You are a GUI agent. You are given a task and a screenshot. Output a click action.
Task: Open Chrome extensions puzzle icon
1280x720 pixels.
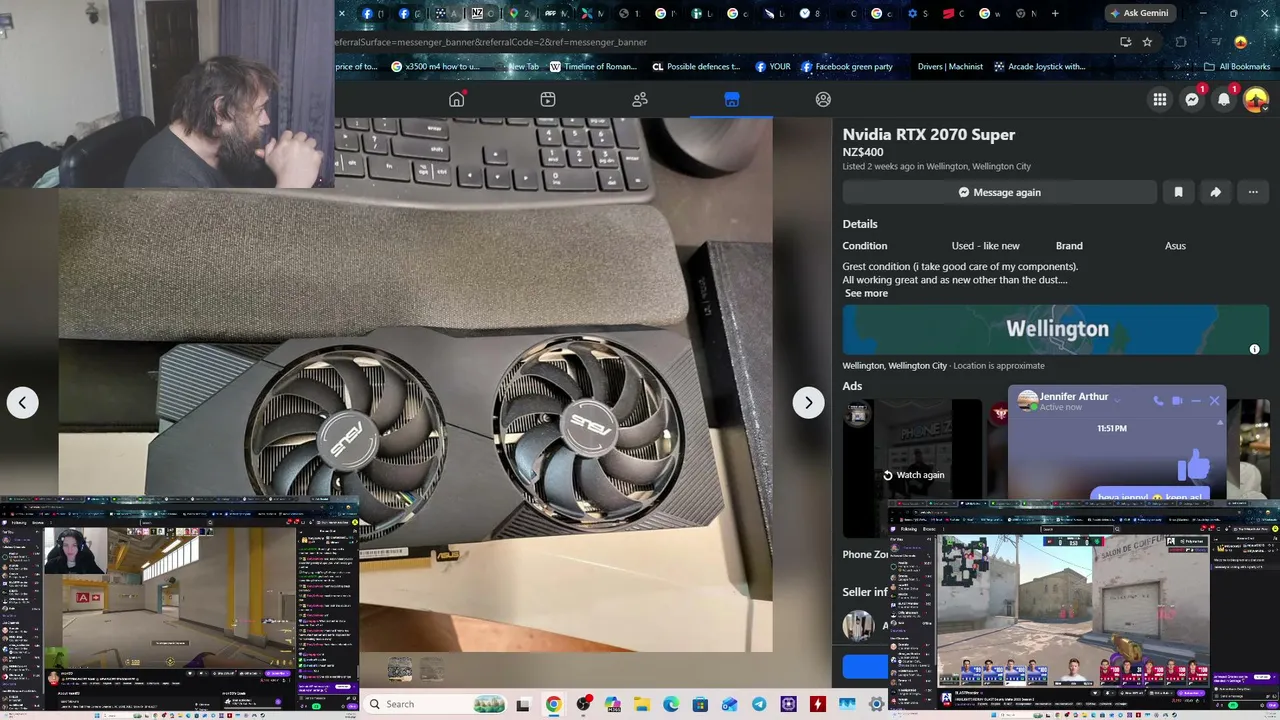click(x=1181, y=42)
